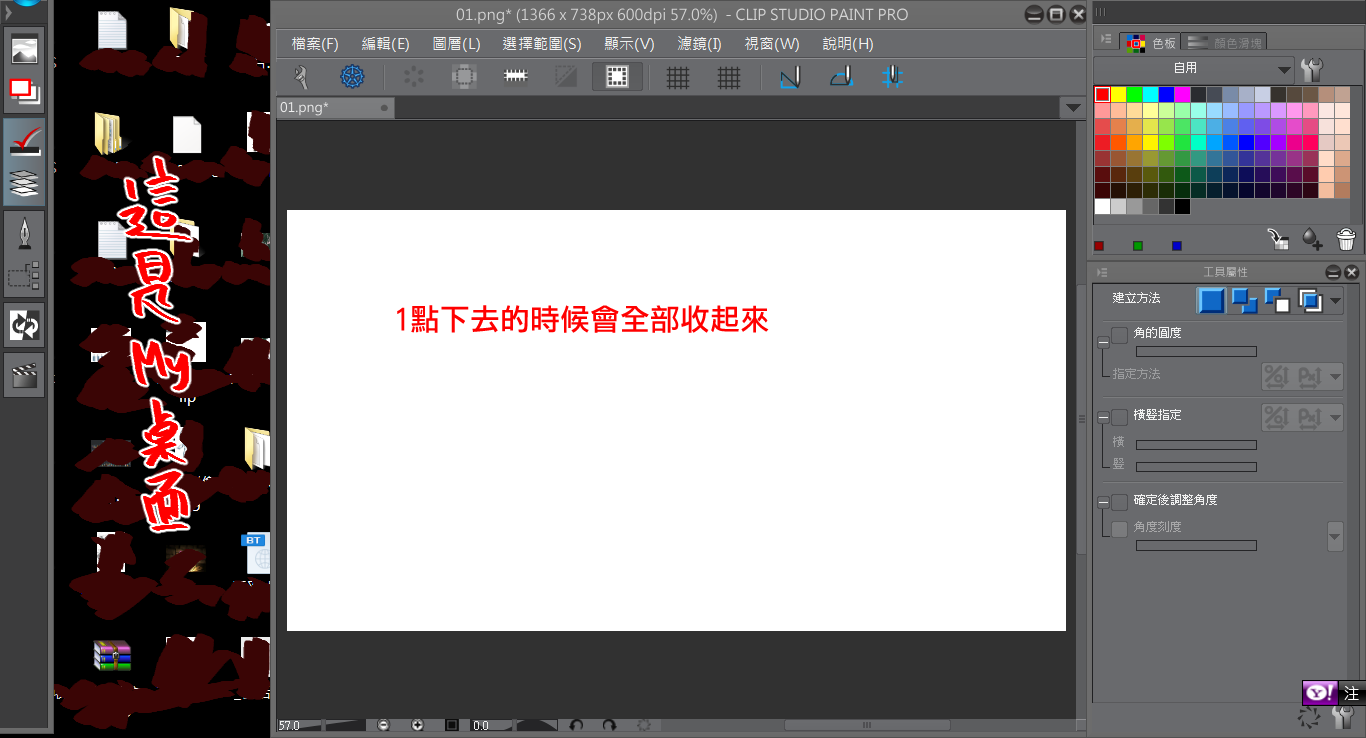
Task: Click the second grid icon in the toolbar
Action: pos(729,77)
